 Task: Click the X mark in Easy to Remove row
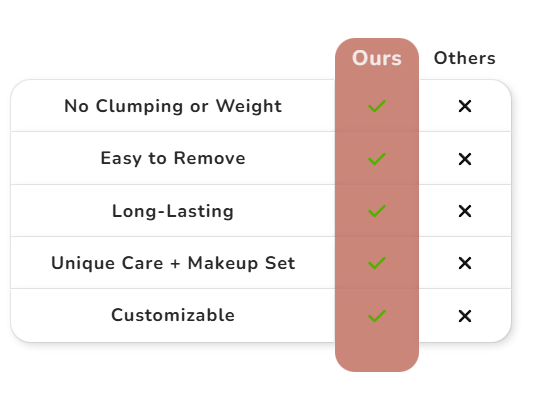[x=465, y=159]
